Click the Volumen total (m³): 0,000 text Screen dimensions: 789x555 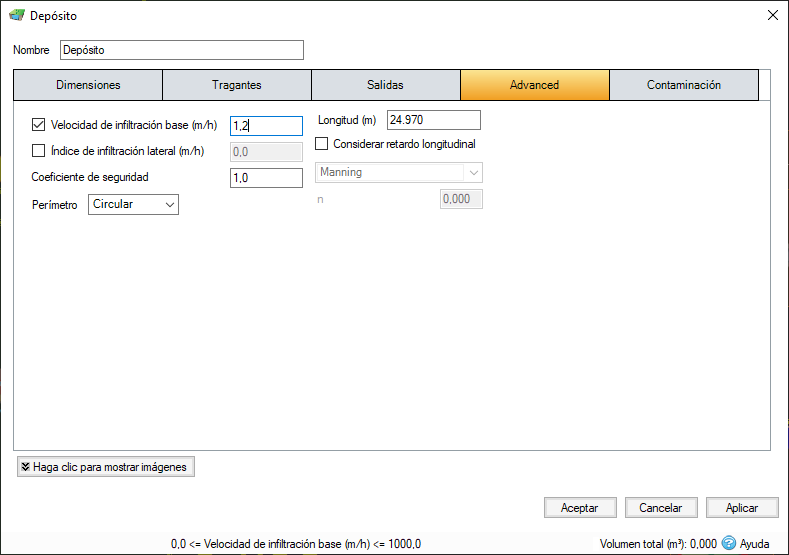tap(658, 544)
